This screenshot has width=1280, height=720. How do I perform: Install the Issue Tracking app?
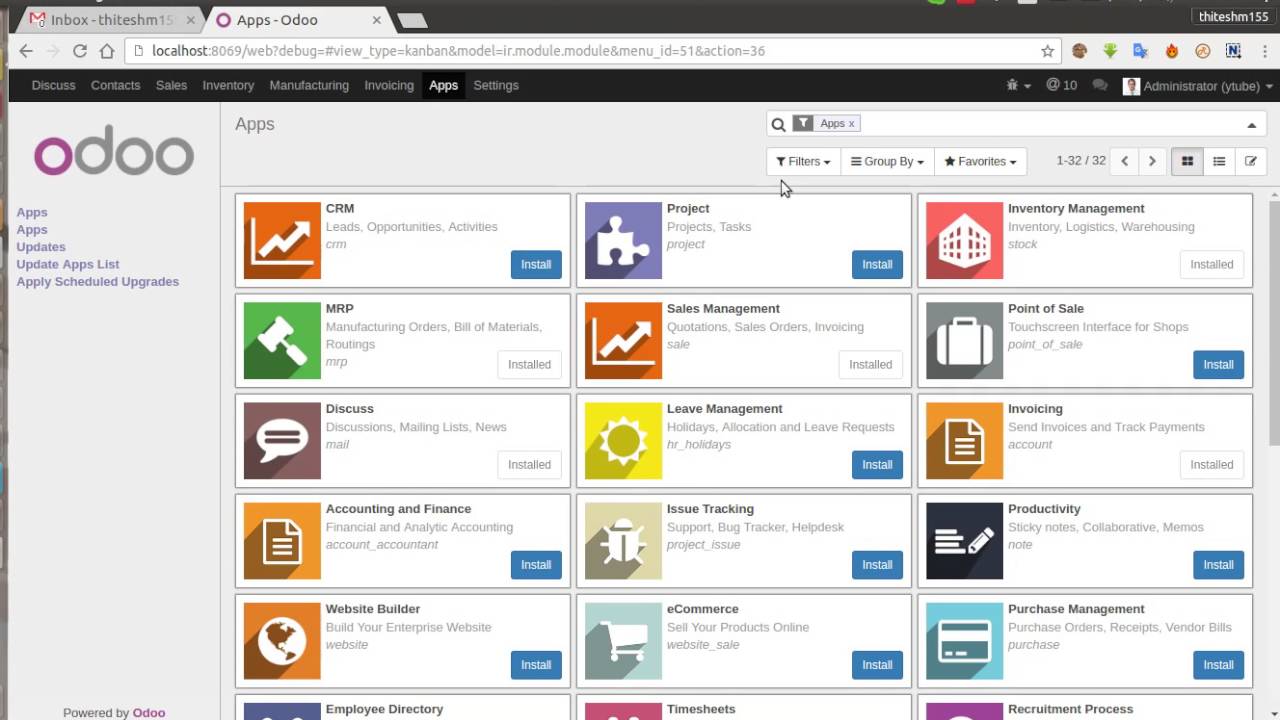[877, 564]
